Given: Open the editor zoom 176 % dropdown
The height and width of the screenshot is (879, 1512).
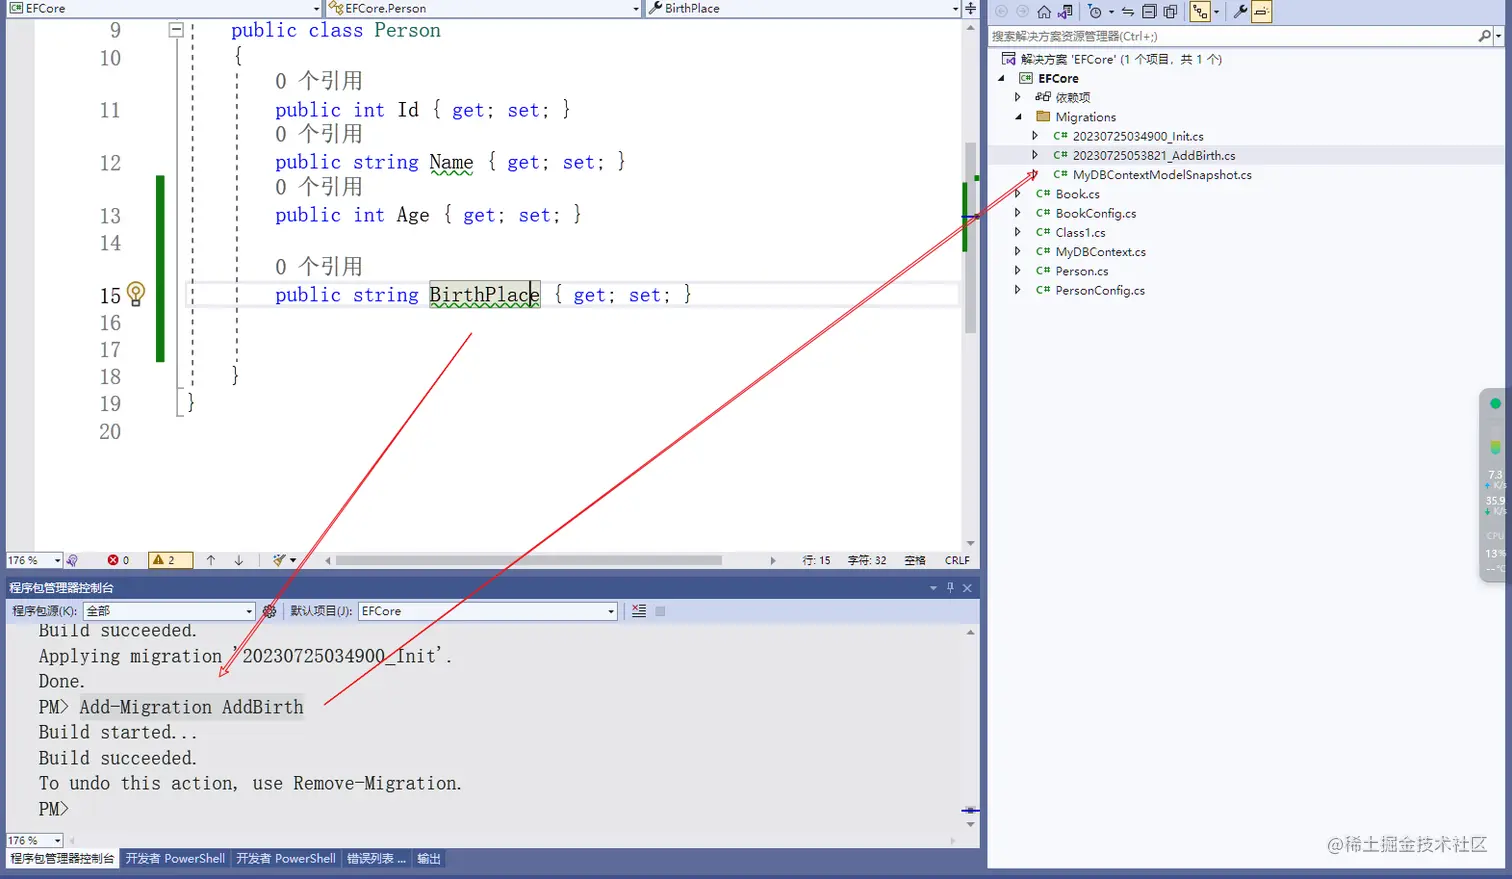Looking at the screenshot, I should pos(57,560).
